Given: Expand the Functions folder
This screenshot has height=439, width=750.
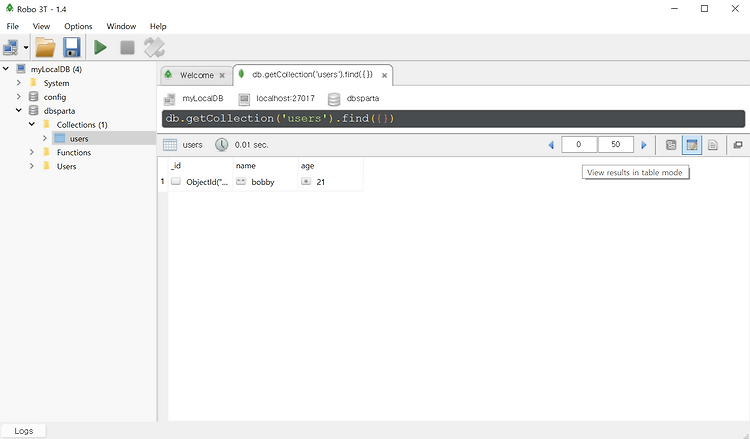Looking at the screenshot, I should click(x=32, y=152).
